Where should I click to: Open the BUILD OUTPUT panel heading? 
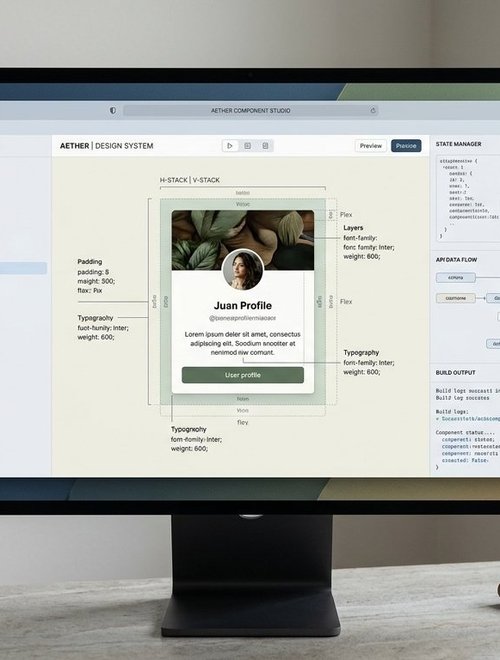pyautogui.click(x=455, y=373)
